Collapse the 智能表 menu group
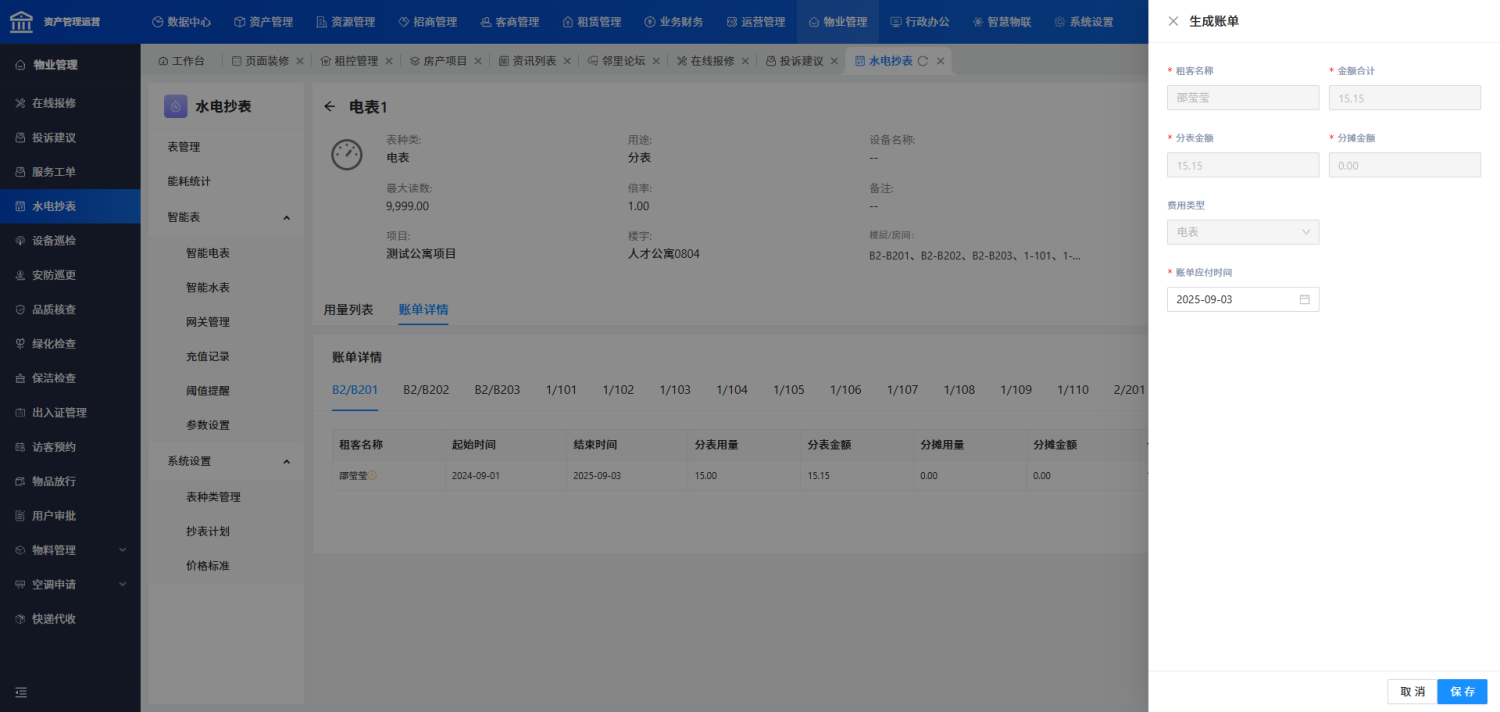The image size is (1500, 712). coord(286,217)
